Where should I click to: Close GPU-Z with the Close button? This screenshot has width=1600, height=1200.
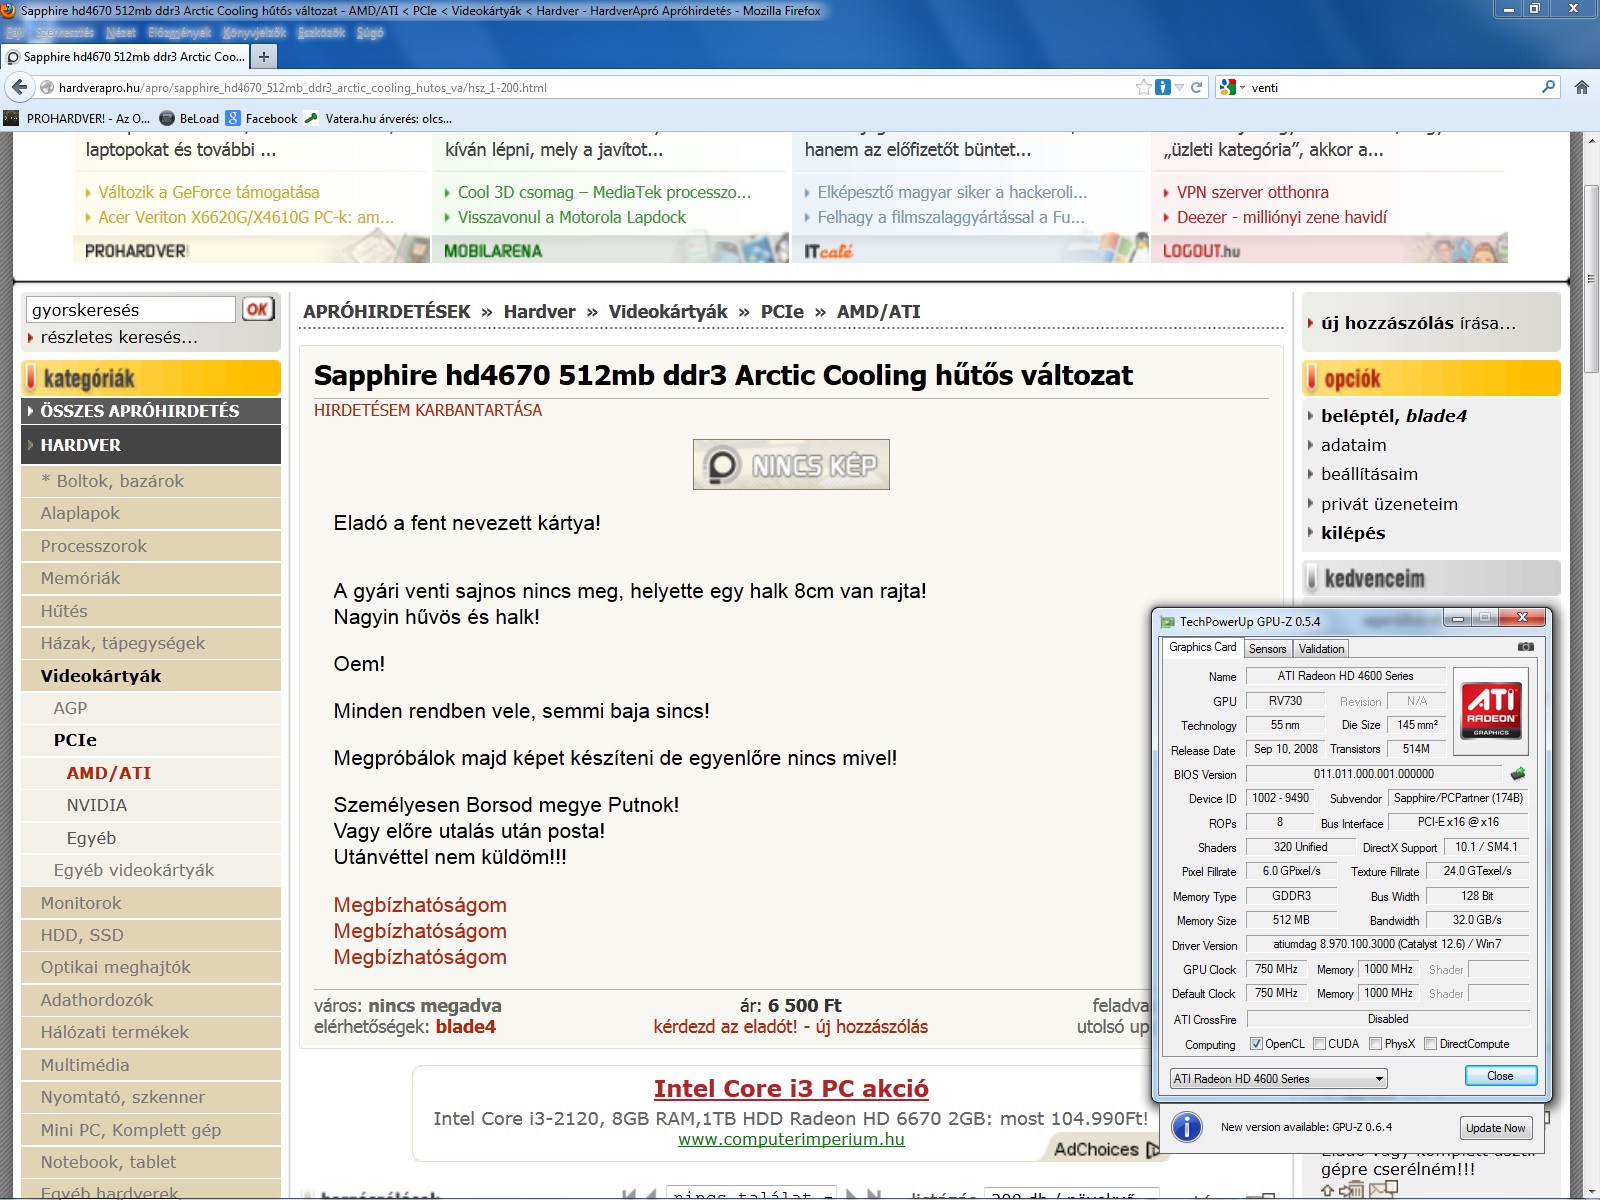(x=1500, y=1076)
